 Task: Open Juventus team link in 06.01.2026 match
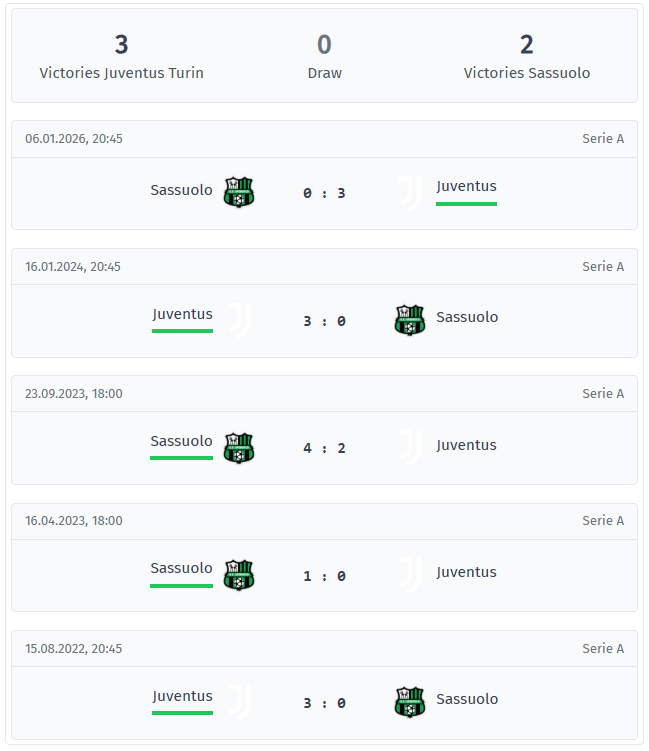[x=466, y=186]
